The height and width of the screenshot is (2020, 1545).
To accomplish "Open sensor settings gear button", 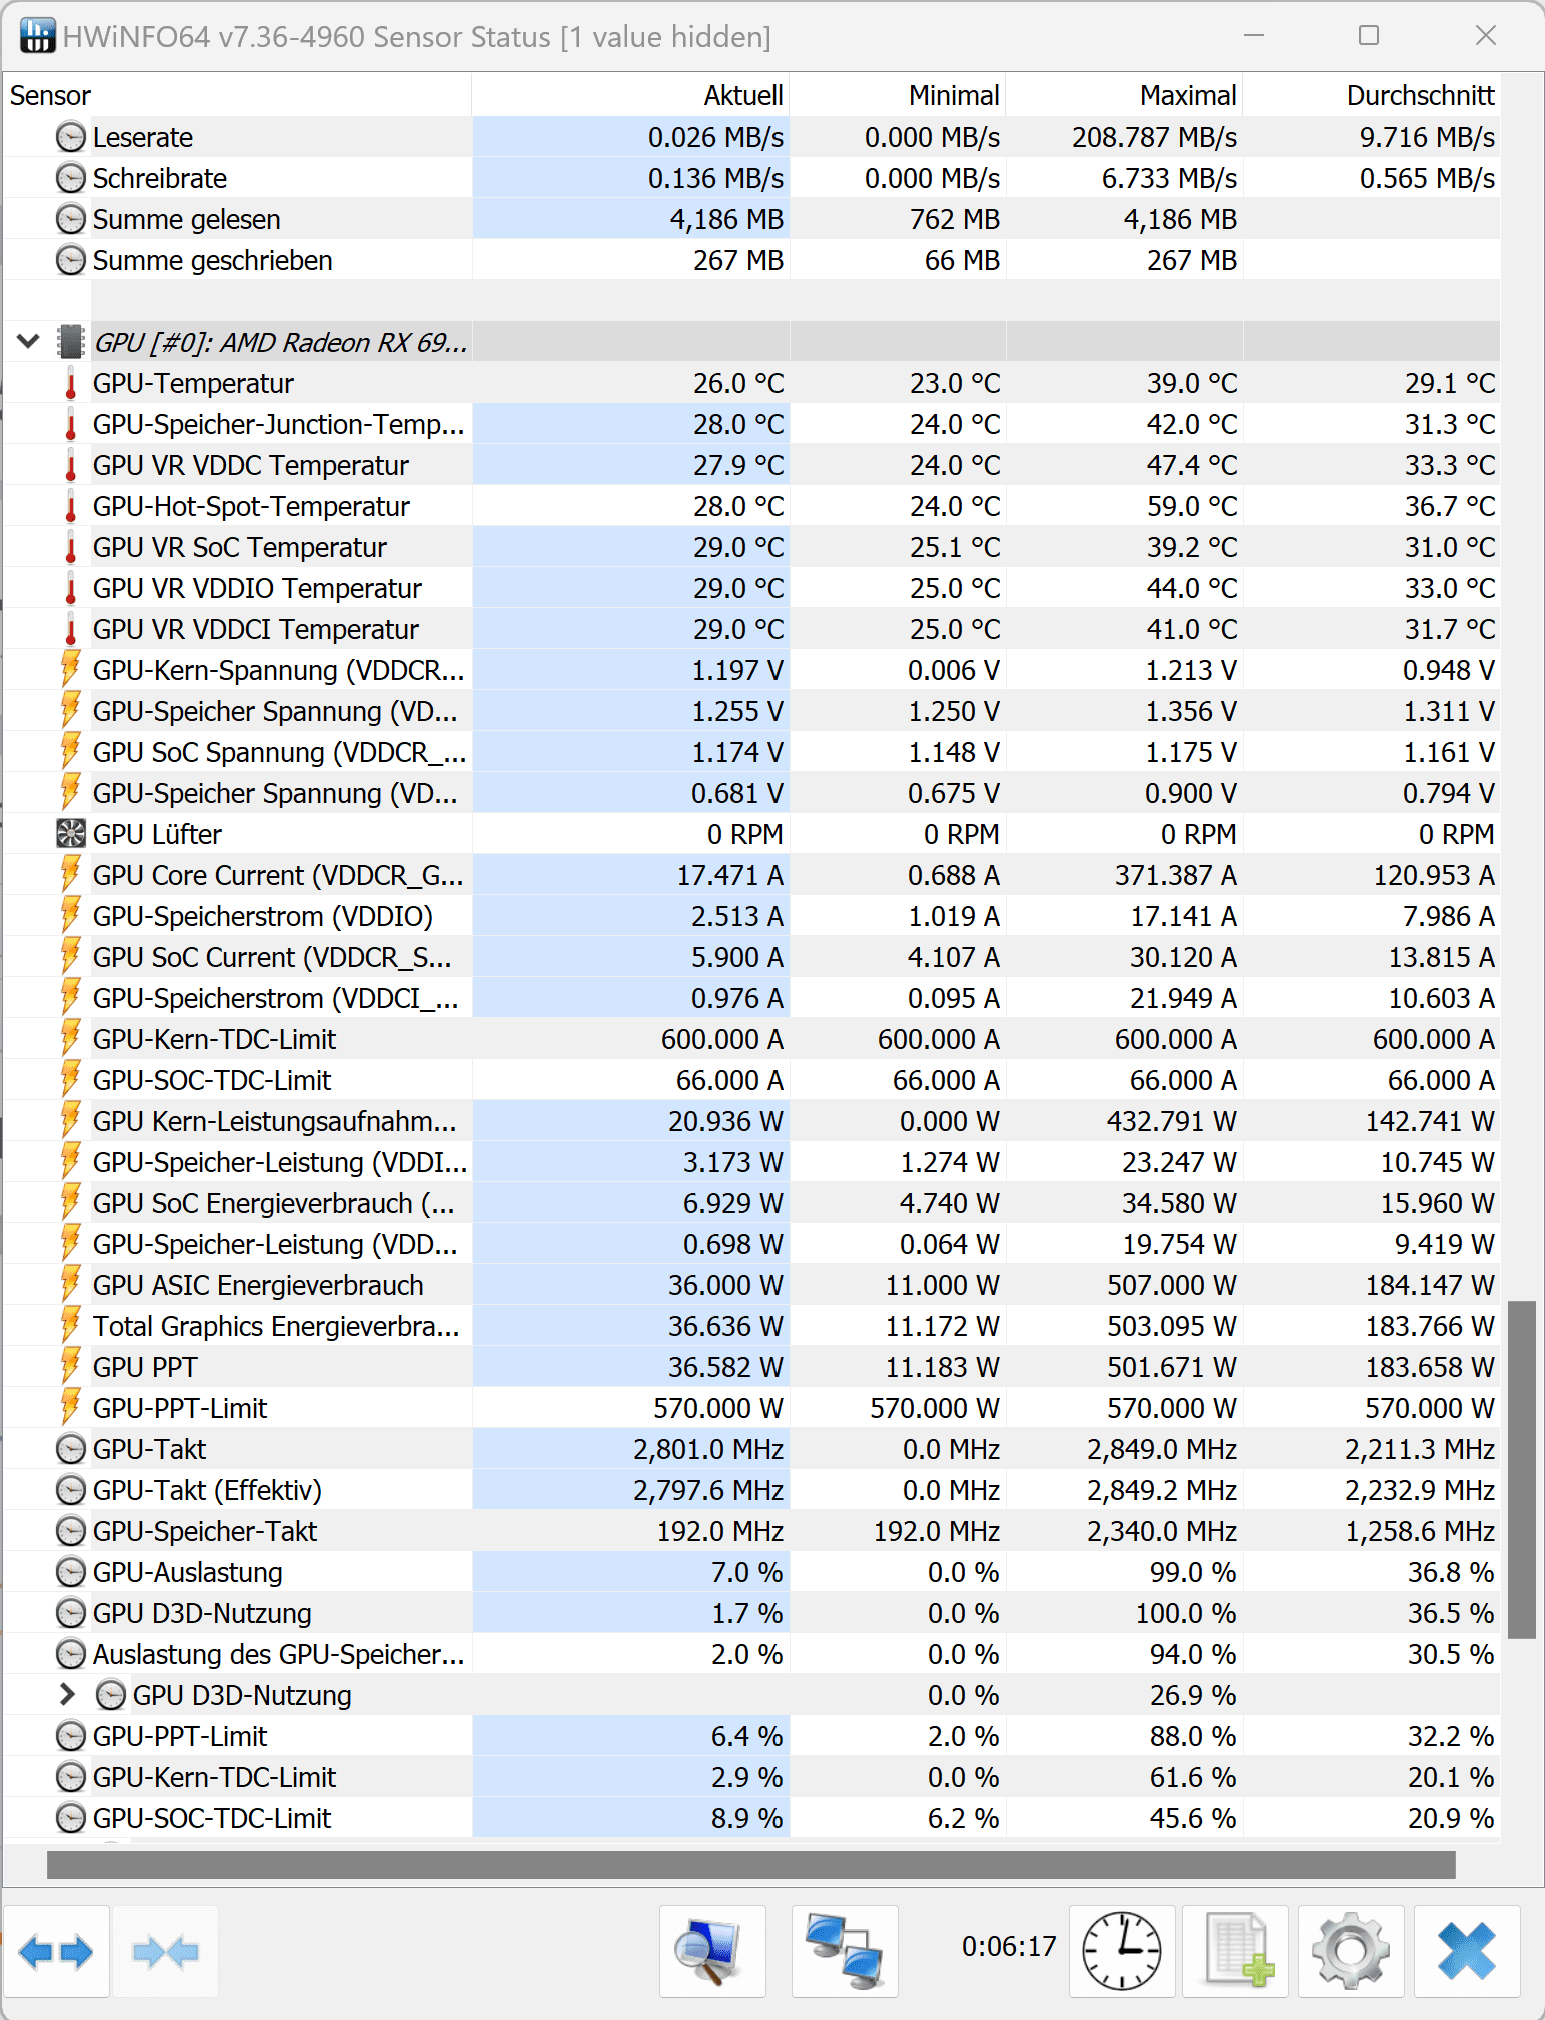I will click(1351, 1951).
